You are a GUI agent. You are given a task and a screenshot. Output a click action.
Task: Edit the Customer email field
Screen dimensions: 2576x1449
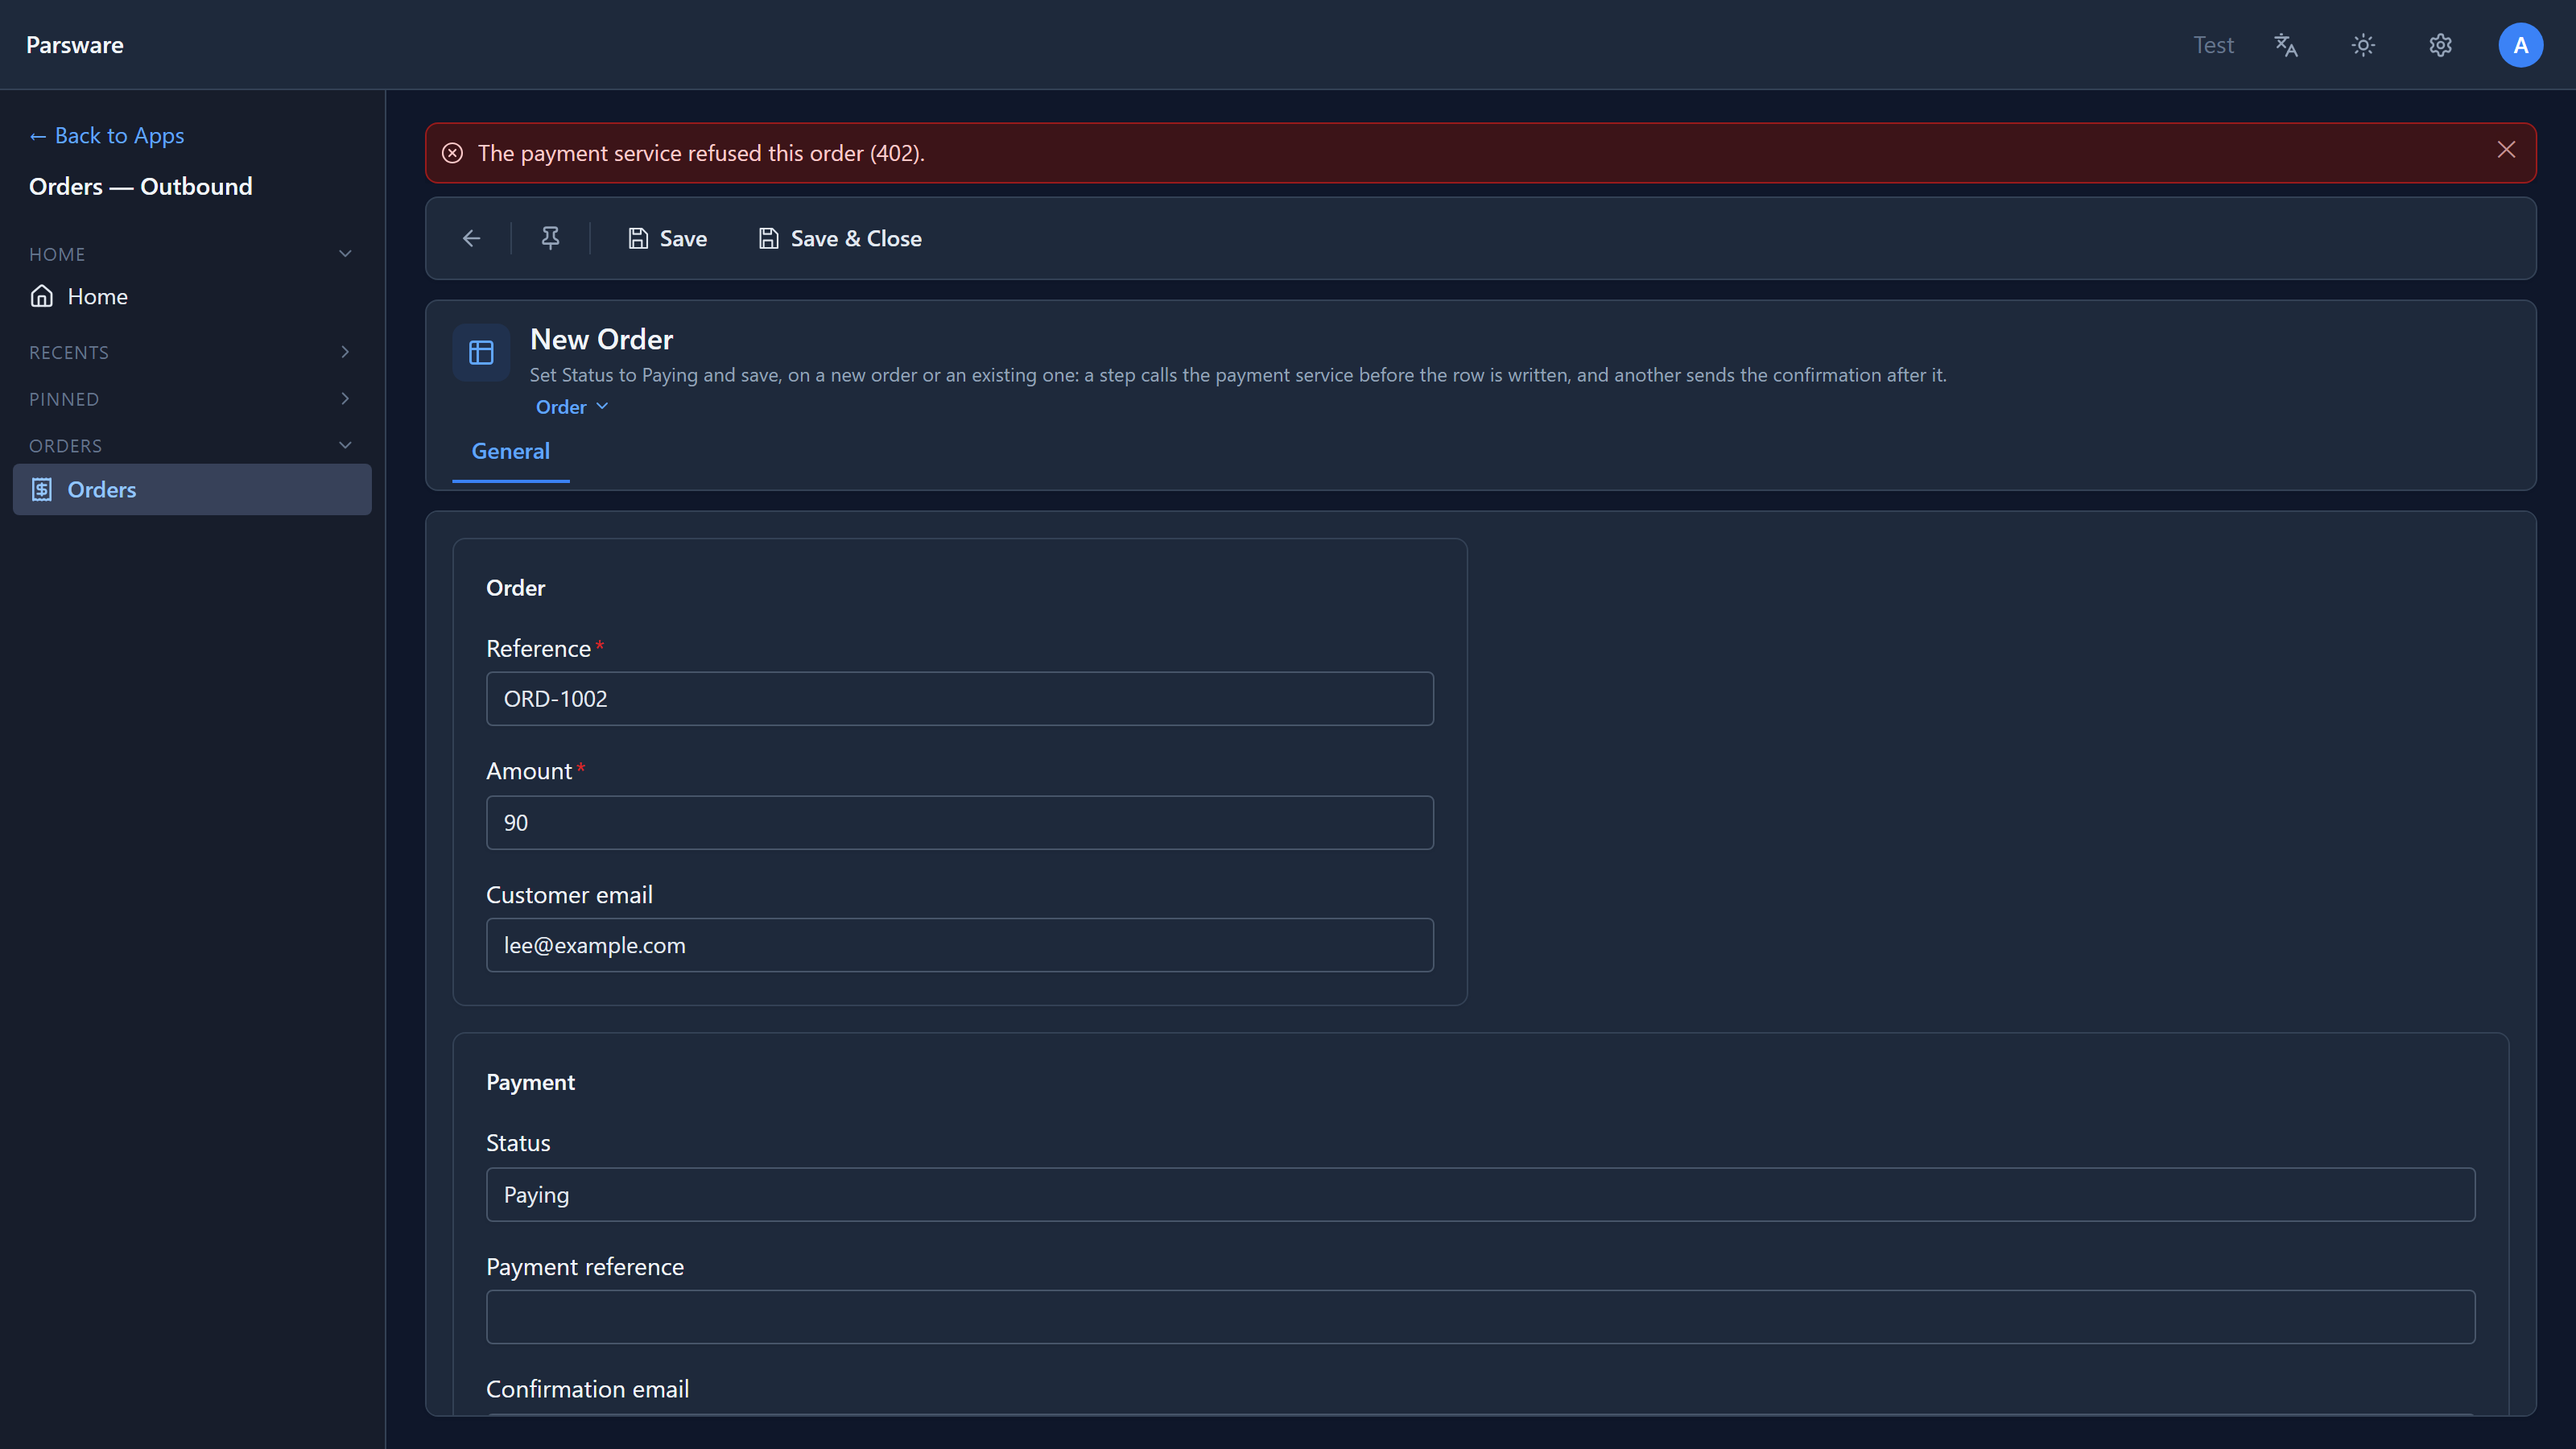coord(959,945)
